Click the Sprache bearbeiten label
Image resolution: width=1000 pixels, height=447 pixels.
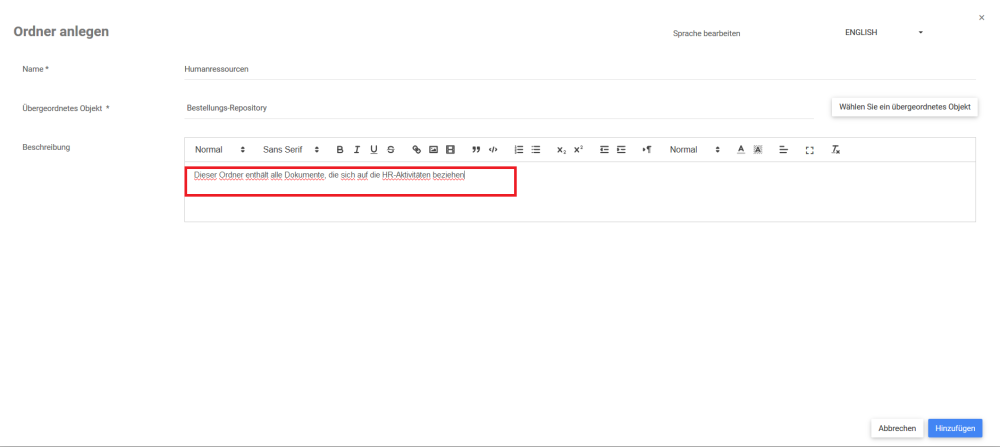coord(707,33)
